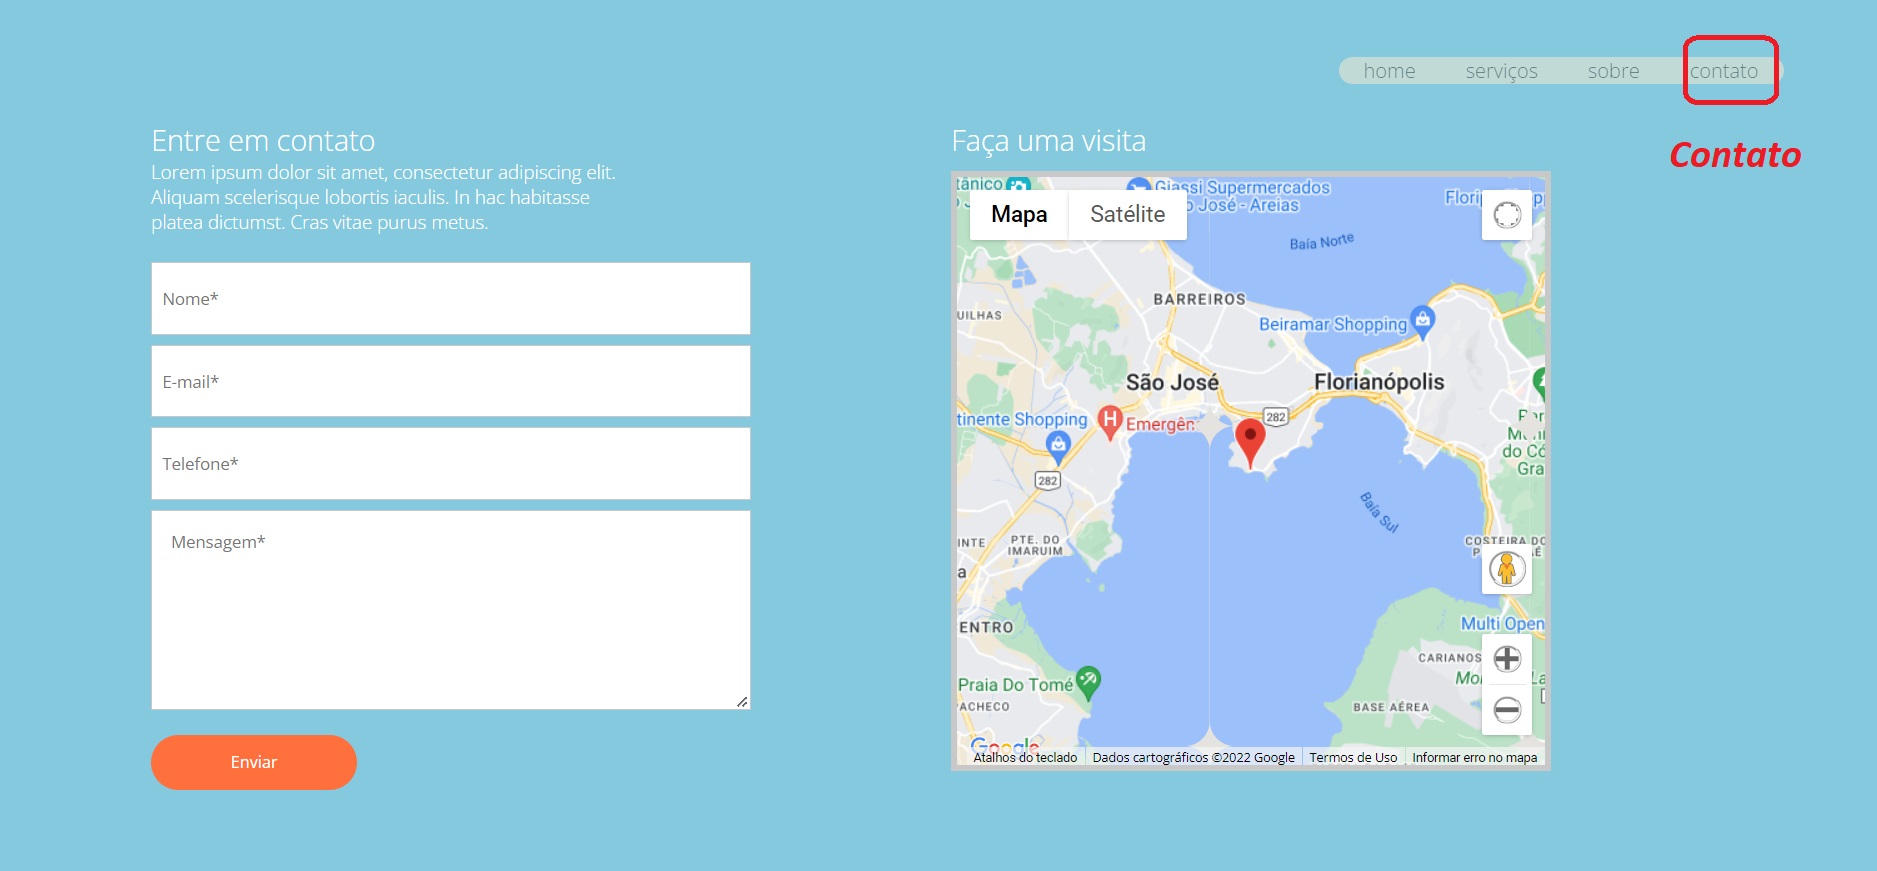Click the Florianópolis label on map
Image resolution: width=1877 pixels, height=871 pixels.
1379,382
